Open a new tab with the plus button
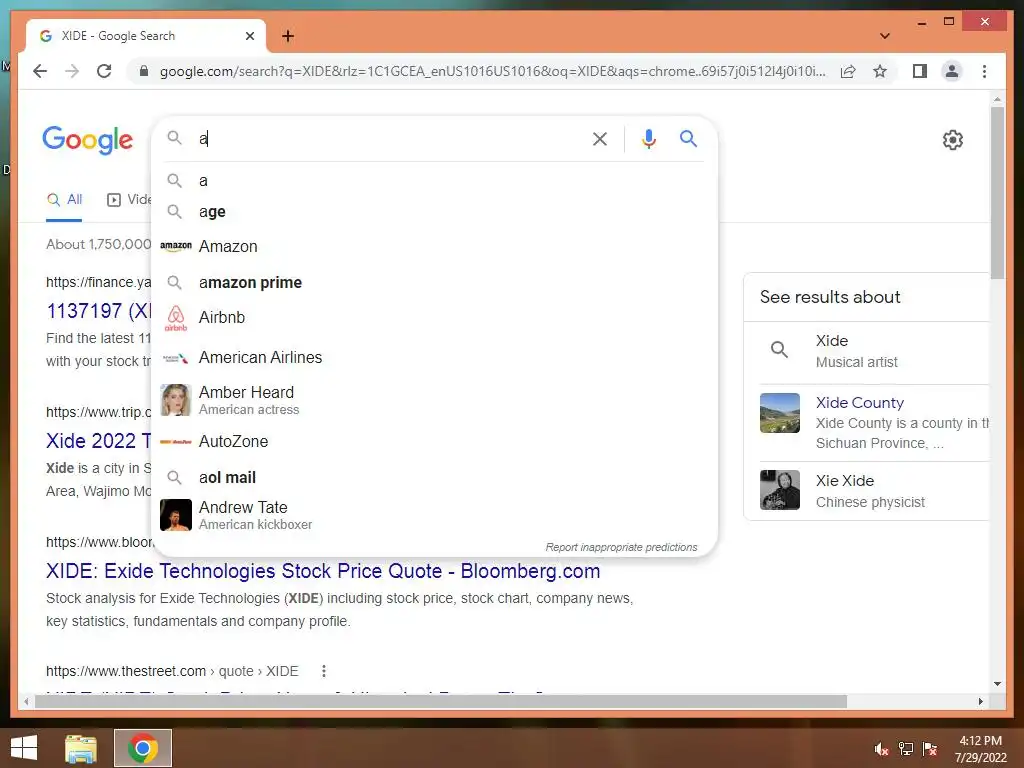Viewport: 1024px width, 768px height. (288, 36)
